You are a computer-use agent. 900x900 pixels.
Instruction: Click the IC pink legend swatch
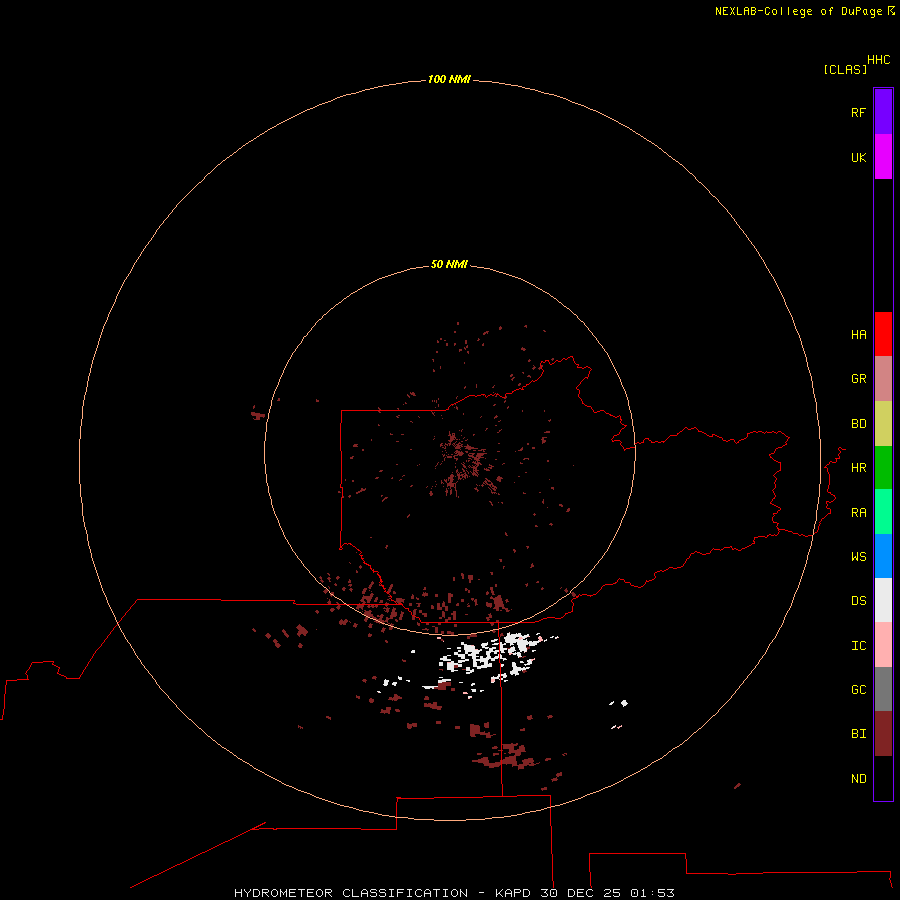[883, 645]
